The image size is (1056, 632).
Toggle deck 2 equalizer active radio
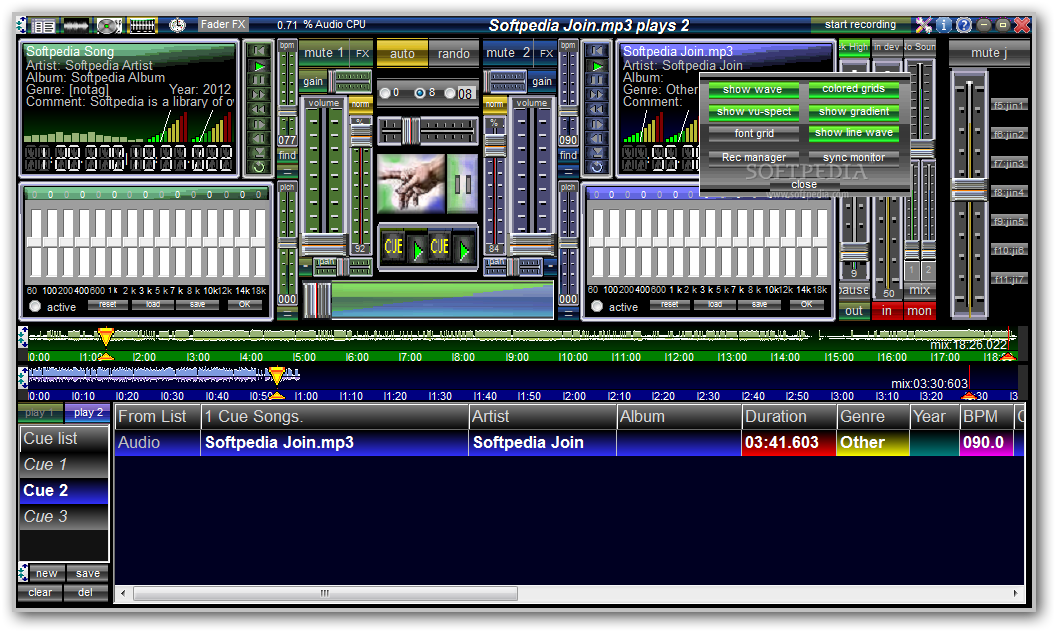(x=597, y=307)
